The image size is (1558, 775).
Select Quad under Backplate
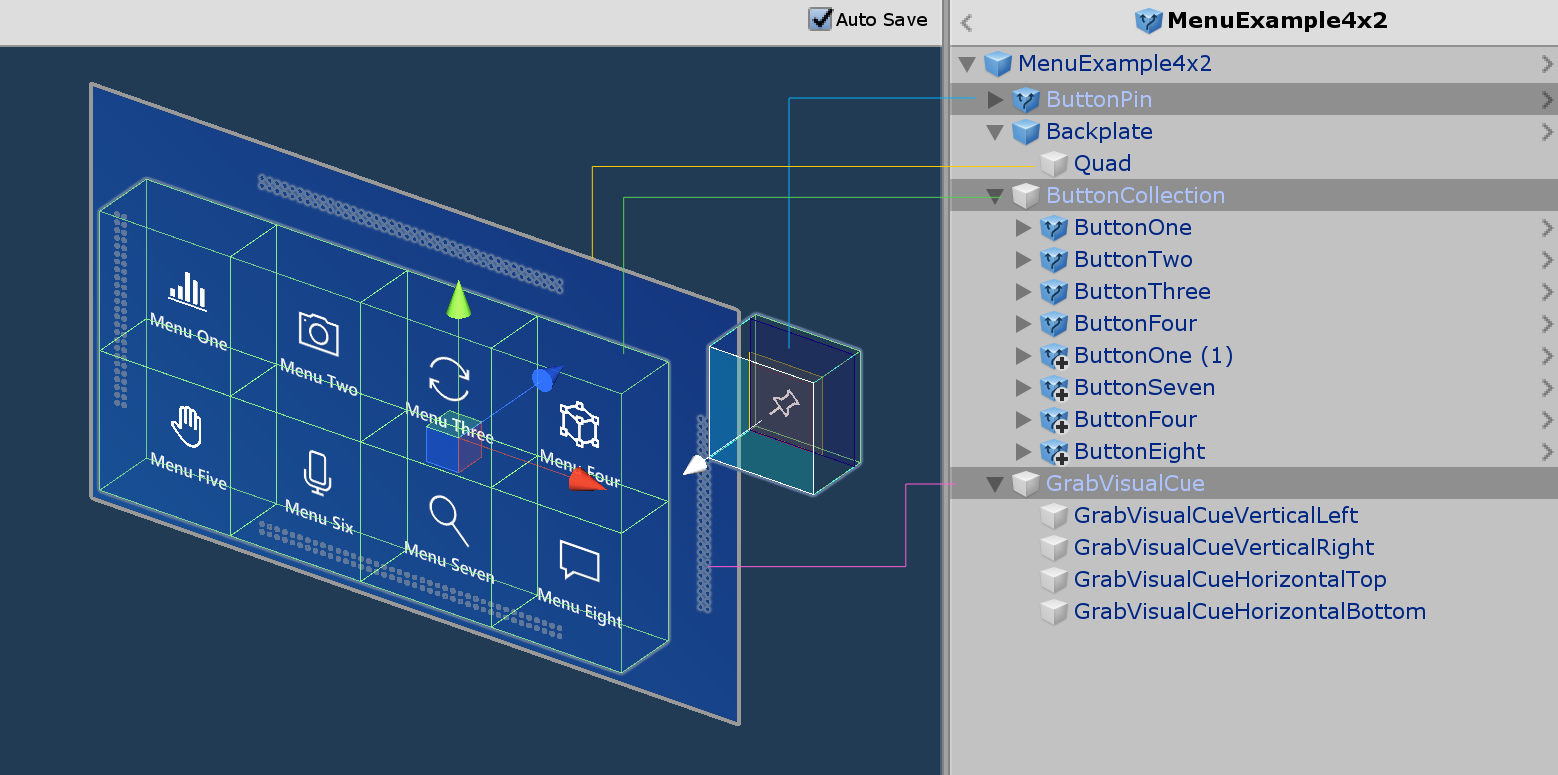tap(1101, 163)
